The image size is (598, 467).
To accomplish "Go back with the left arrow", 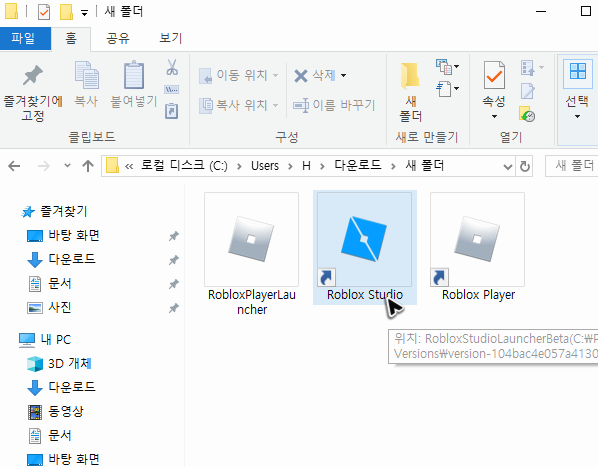I will tap(14, 166).
